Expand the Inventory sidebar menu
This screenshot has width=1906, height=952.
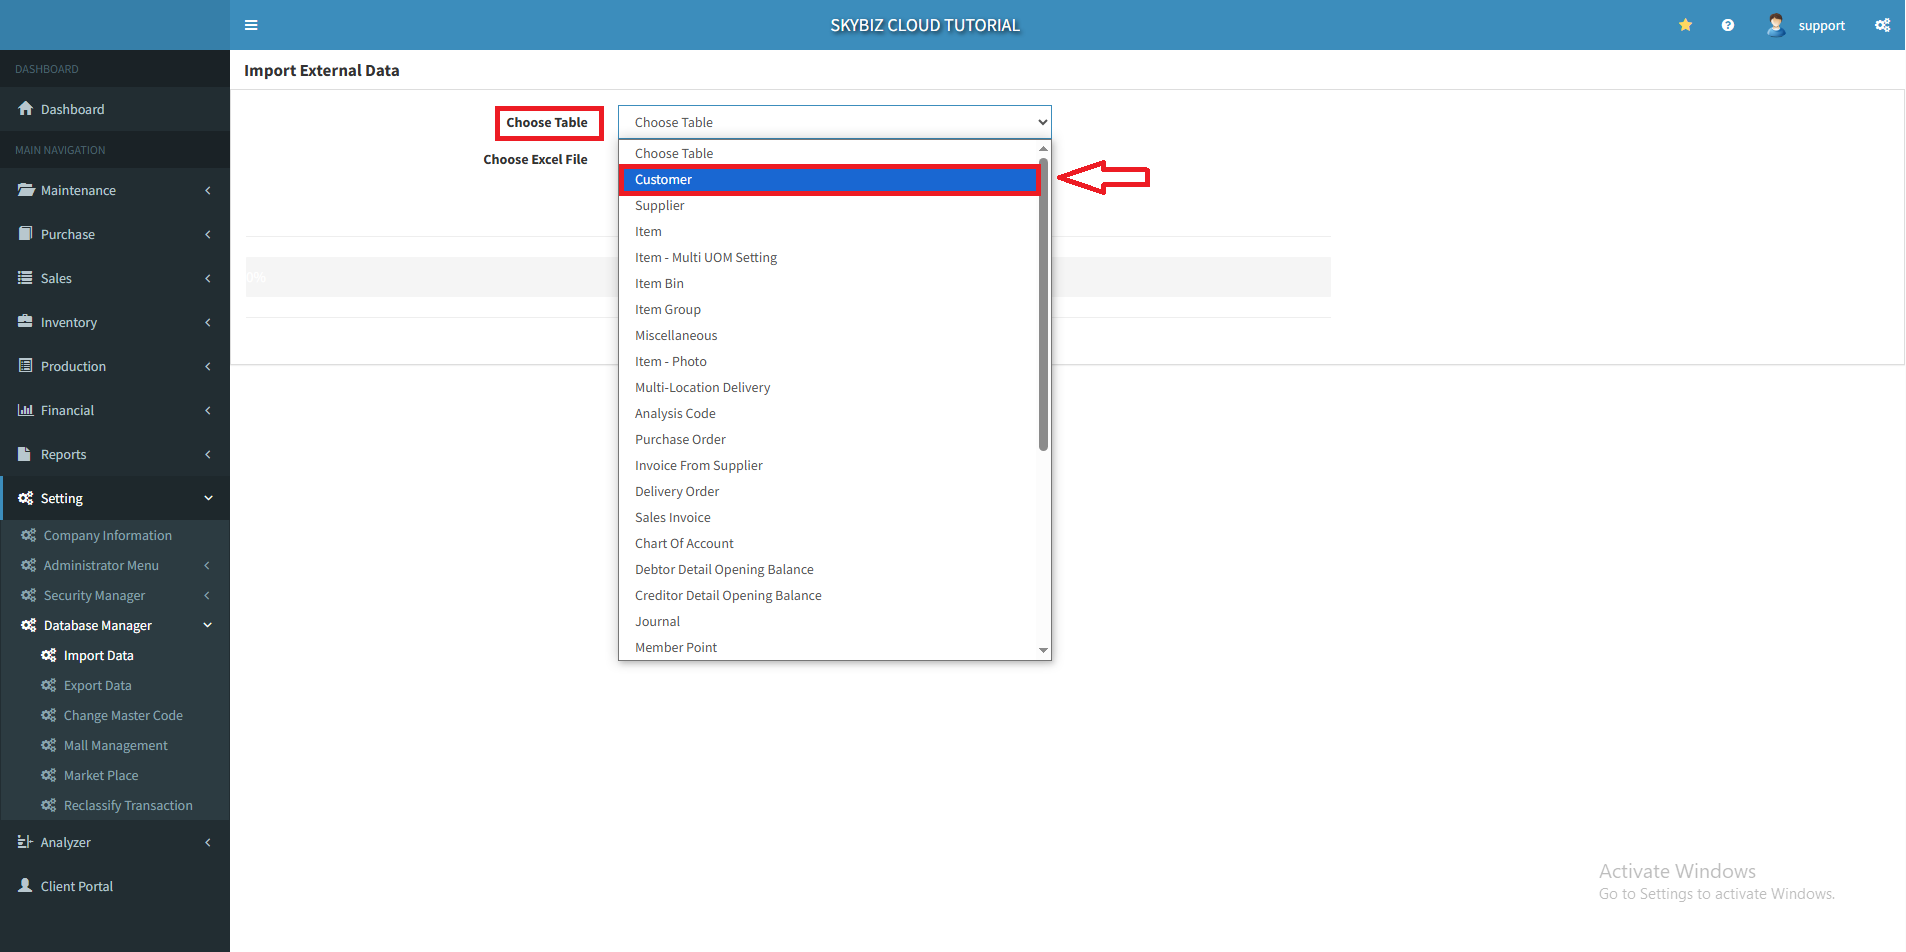(114, 322)
